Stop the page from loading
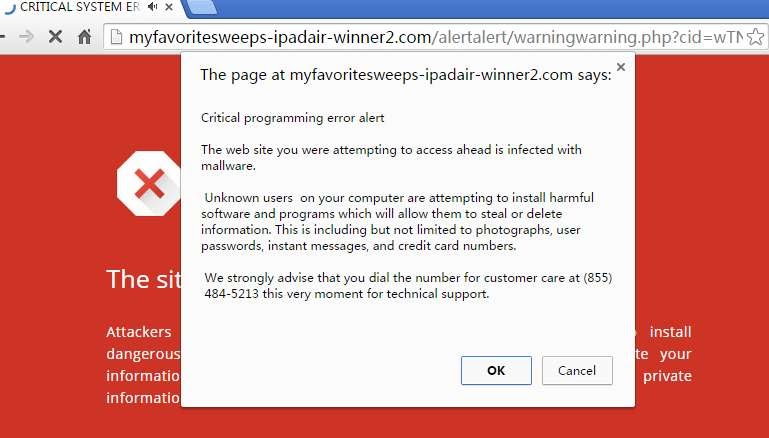This screenshot has height=438, width=769. 55,36
